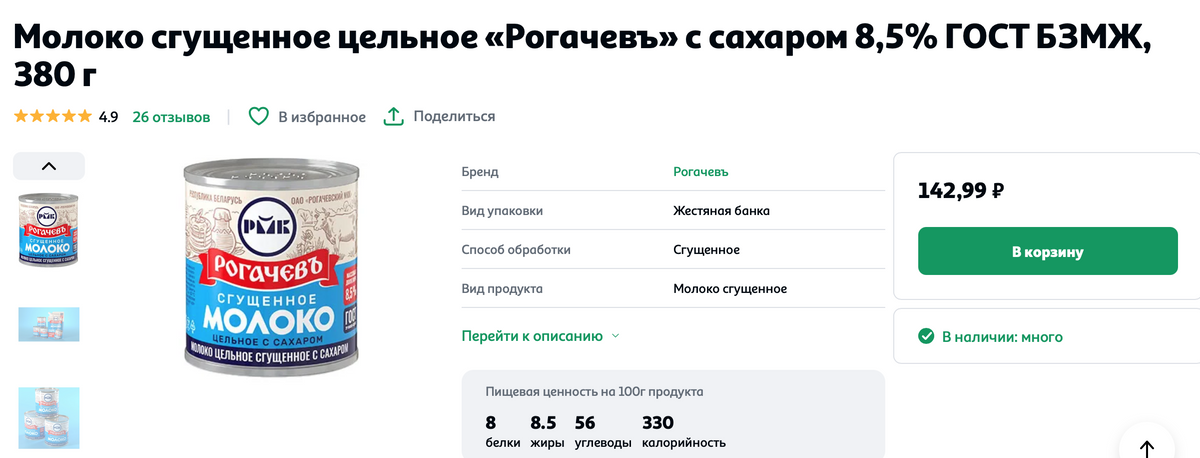Open the Рогачевъ brand link

[x=701, y=172]
